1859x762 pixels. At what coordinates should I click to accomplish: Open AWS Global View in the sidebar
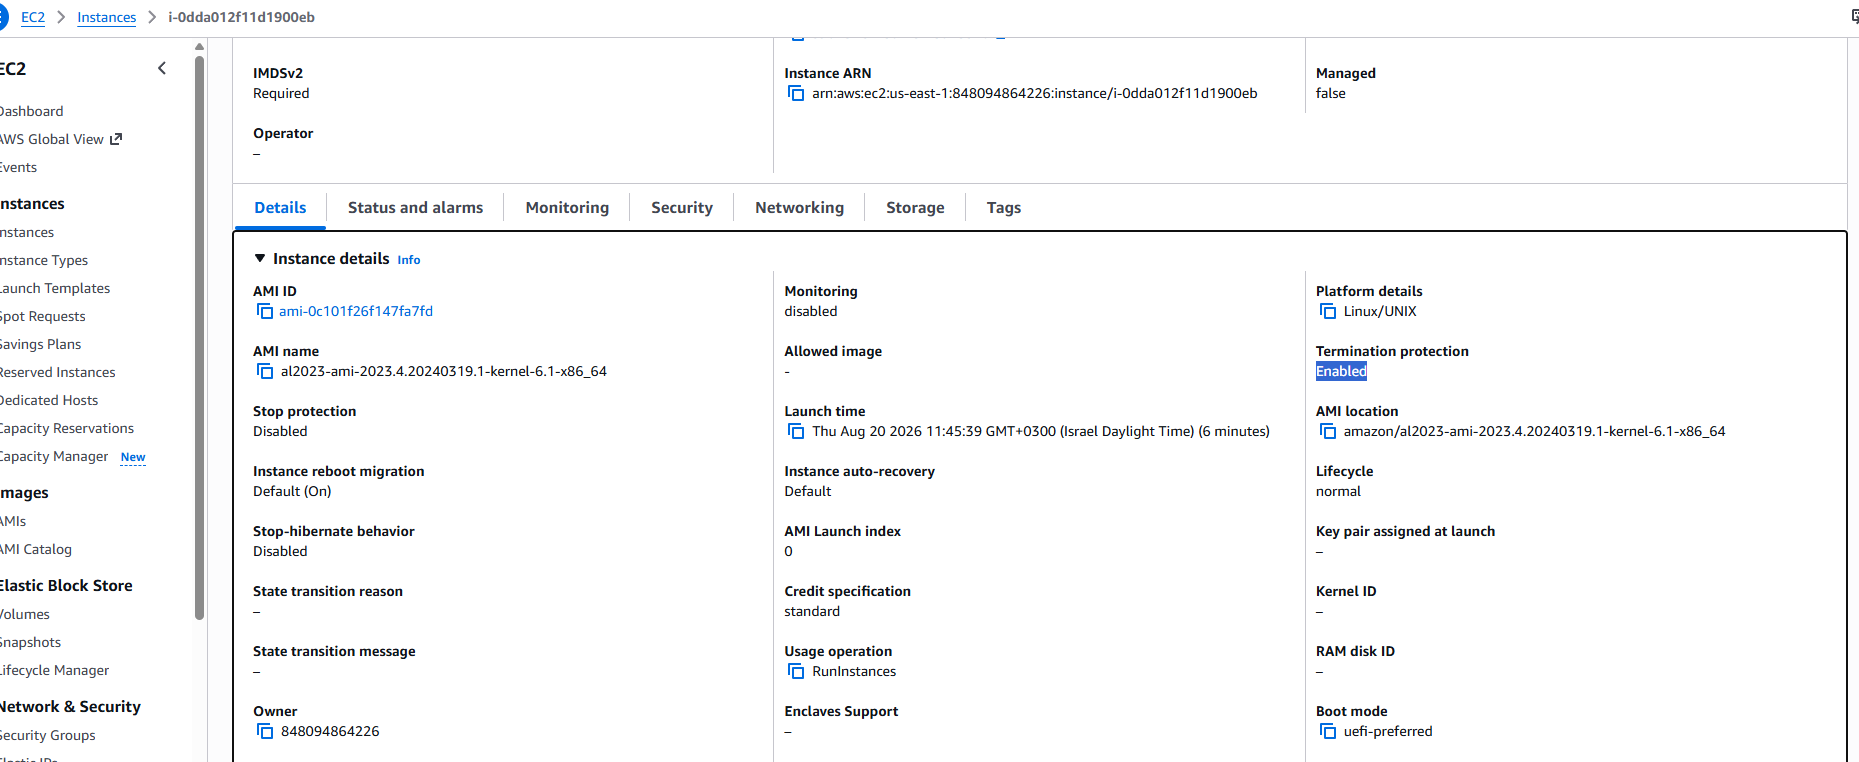coord(51,139)
